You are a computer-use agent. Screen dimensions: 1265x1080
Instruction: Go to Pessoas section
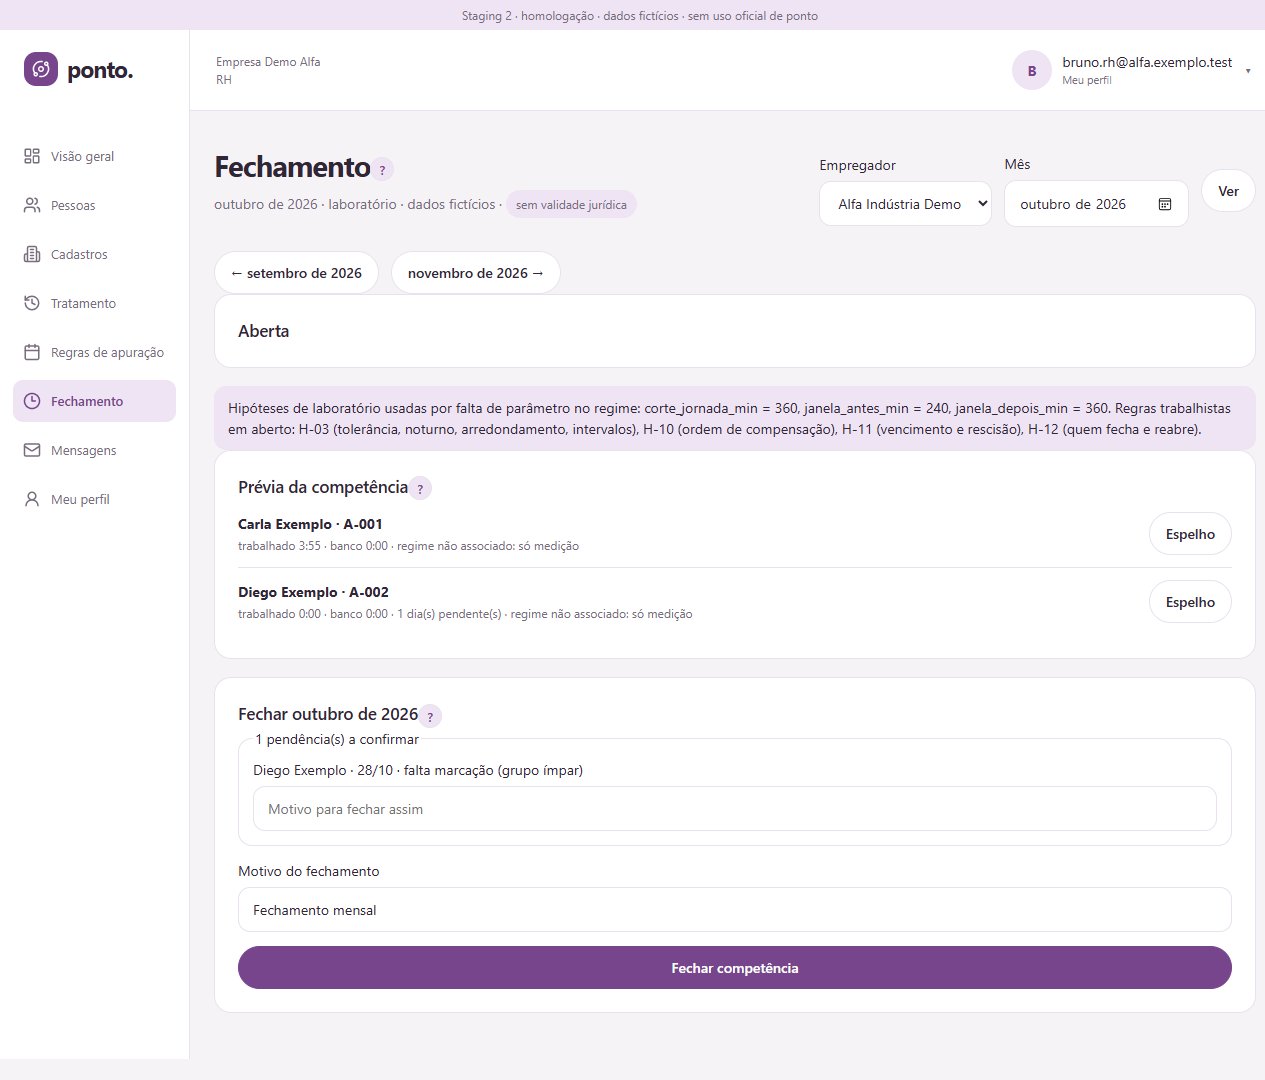pyautogui.click(x=94, y=205)
